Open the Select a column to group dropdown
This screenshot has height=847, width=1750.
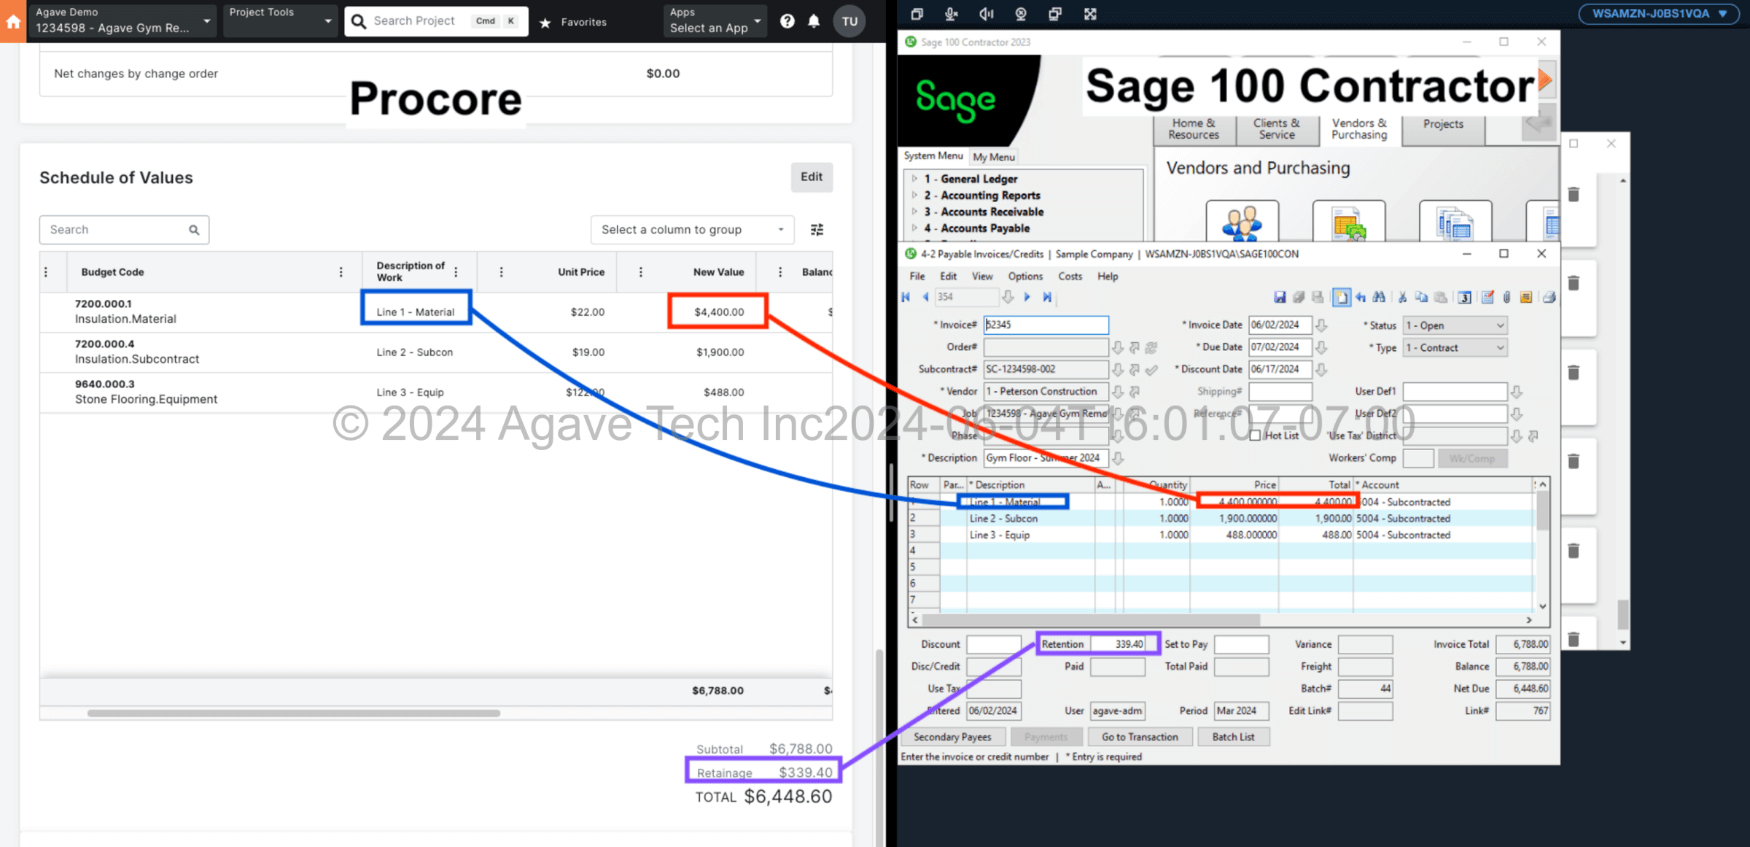pos(692,230)
